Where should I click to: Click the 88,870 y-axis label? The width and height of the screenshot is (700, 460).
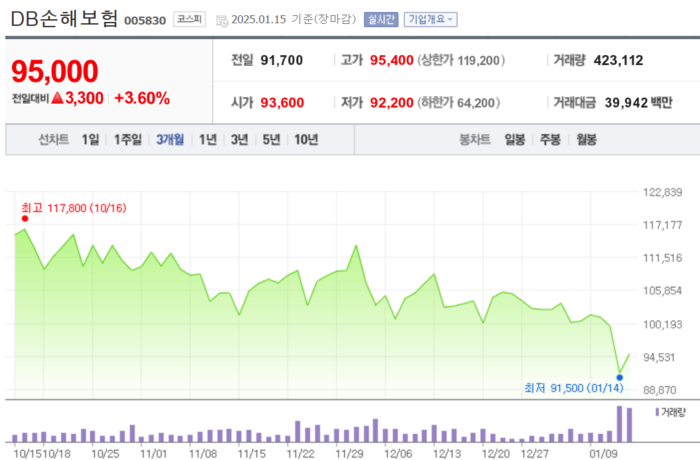click(659, 390)
